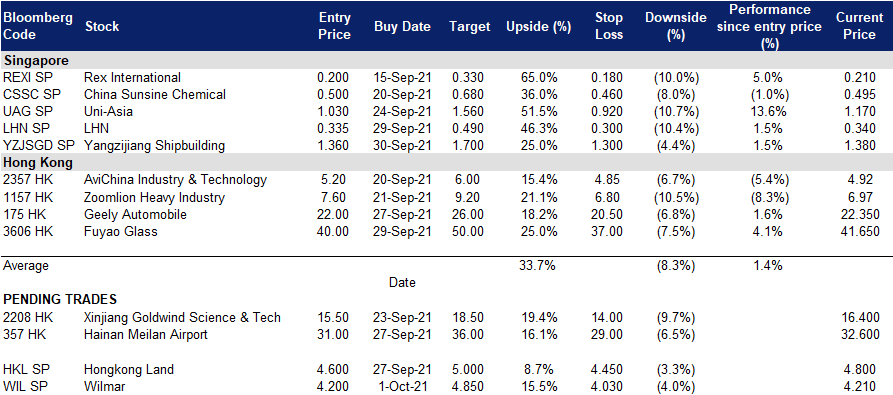Select the Singapore section header row
893x395 pixels.
(x=446, y=60)
